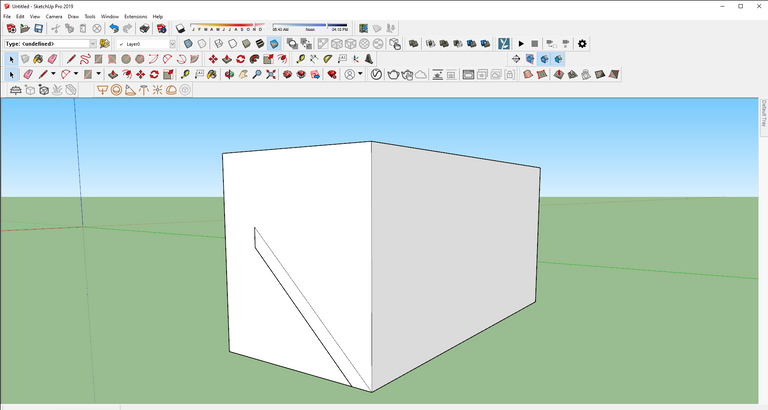Click the Zoom Extents icon
Screen dimensions: 768x410
[x=272, y=74]
